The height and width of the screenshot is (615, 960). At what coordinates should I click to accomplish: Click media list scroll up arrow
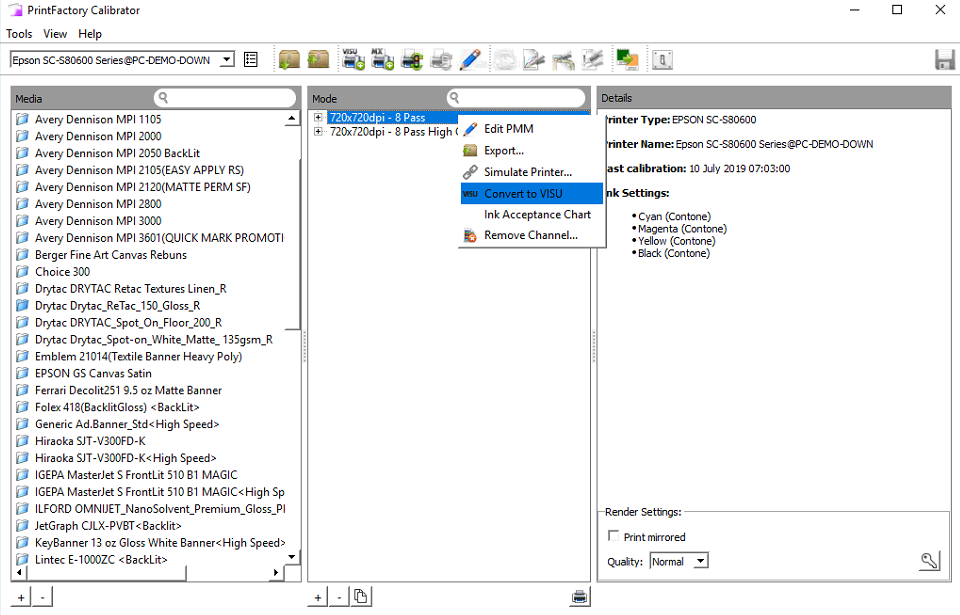(292, 118)
